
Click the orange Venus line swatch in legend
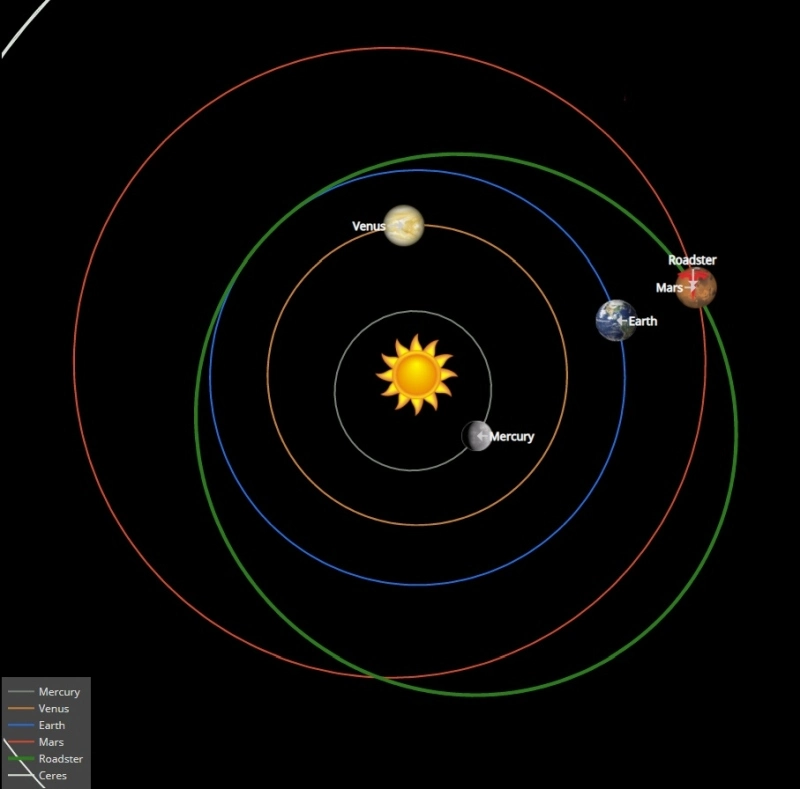click(21, 709)
